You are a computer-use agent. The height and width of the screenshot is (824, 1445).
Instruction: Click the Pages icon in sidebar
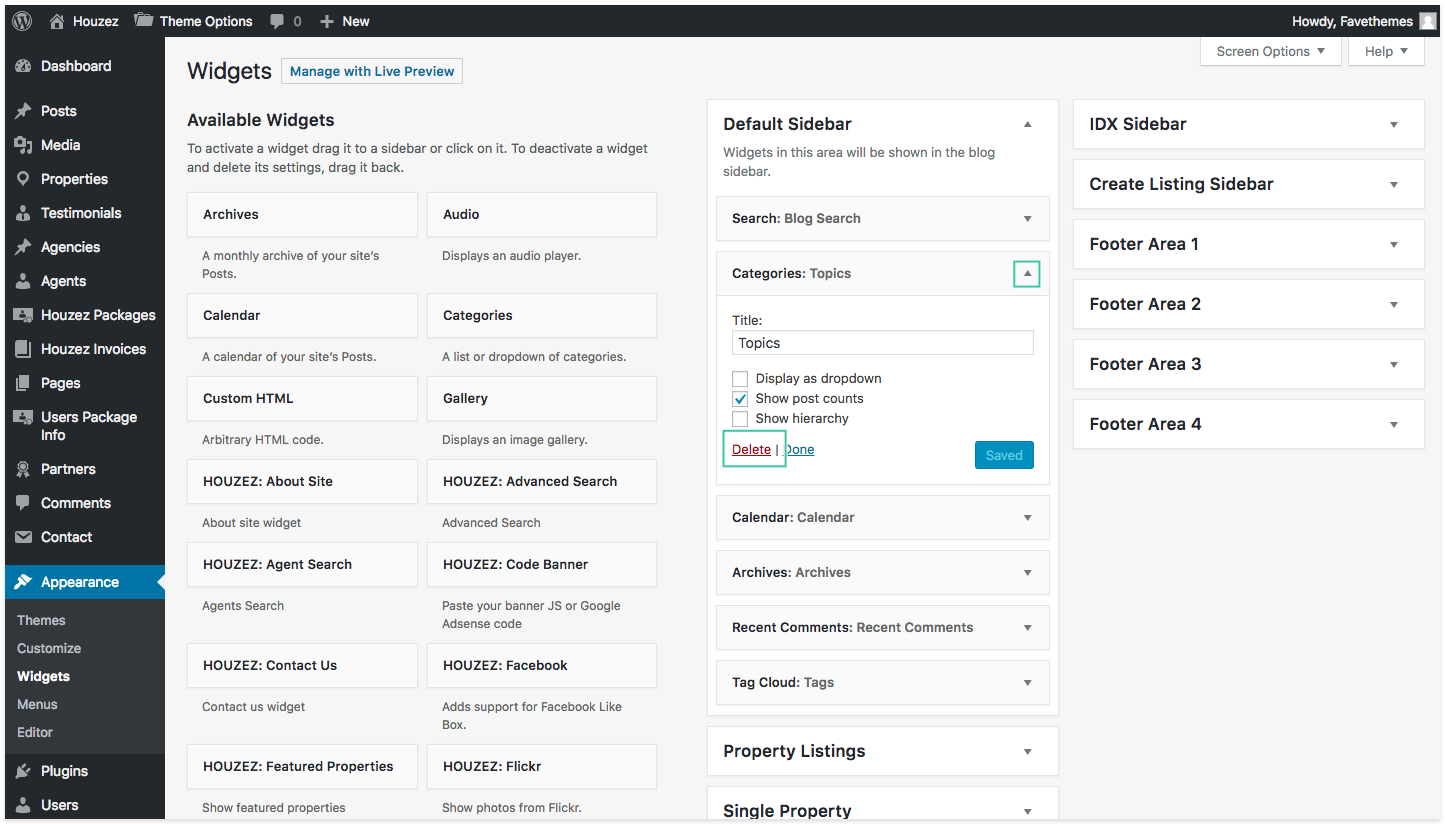click(23, 383)
